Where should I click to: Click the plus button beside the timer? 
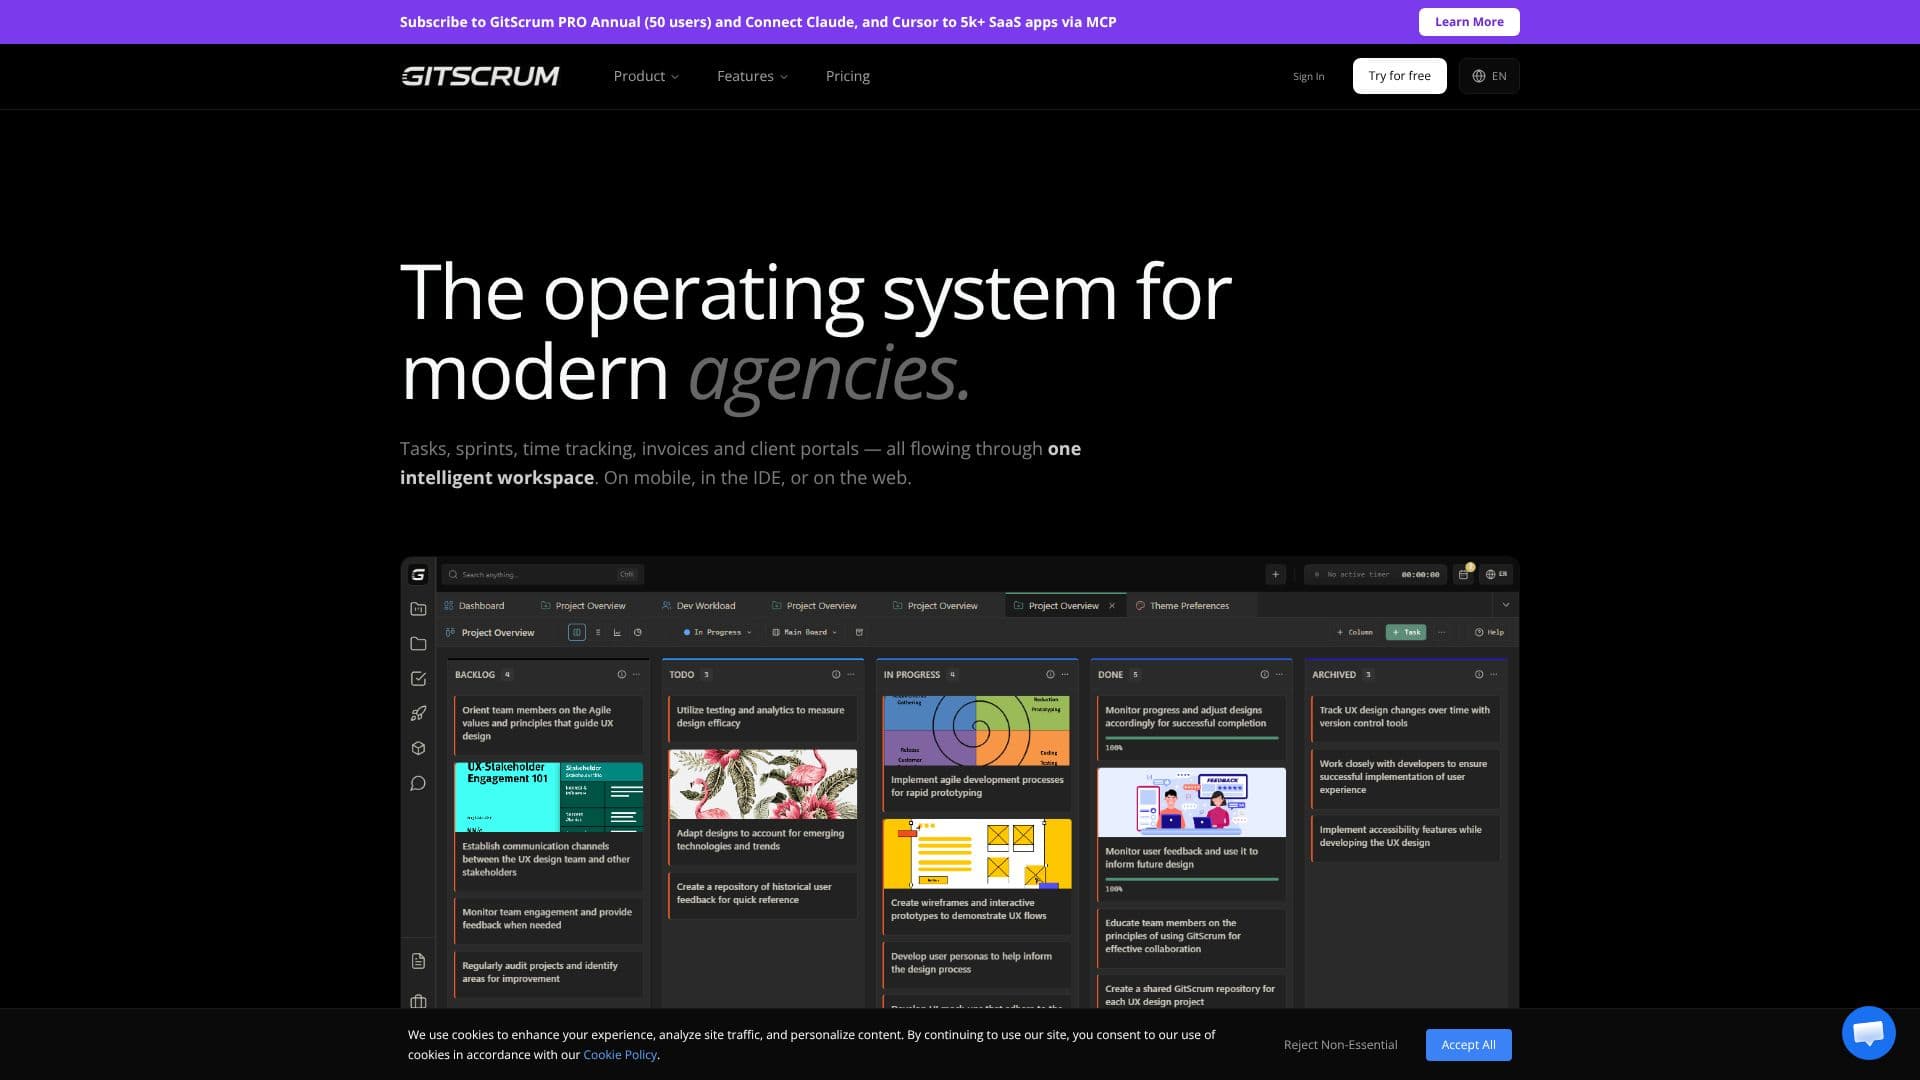point(1275,574)
